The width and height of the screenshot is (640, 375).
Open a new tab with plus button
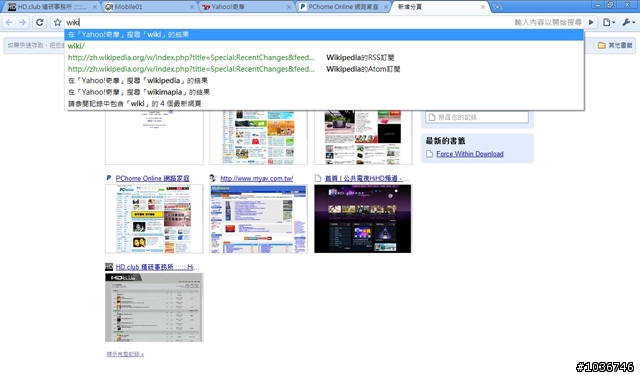[497, 7]
